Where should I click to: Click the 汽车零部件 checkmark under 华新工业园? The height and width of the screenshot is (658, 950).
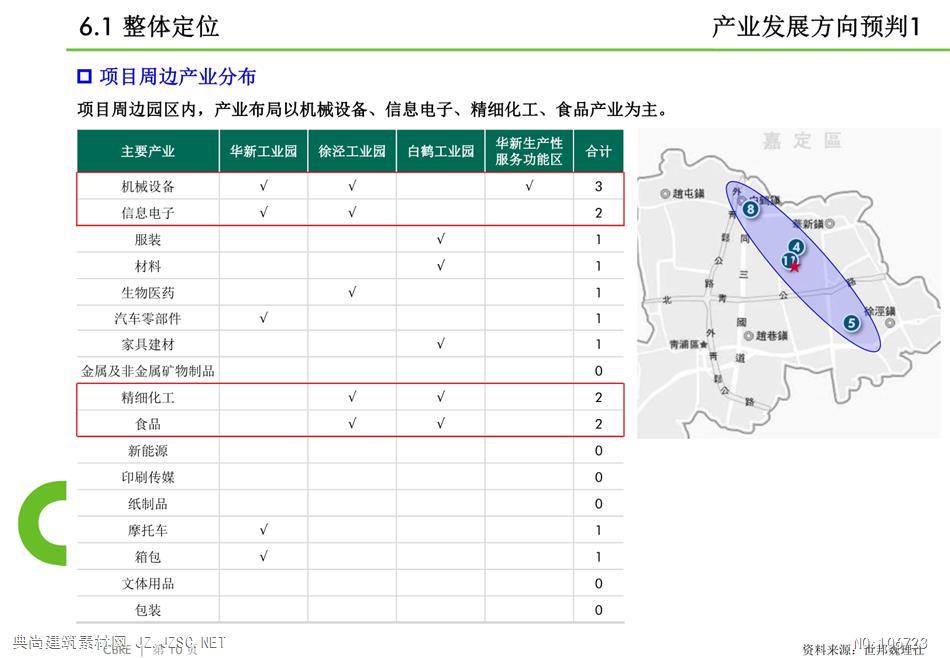tap(264, 317)
